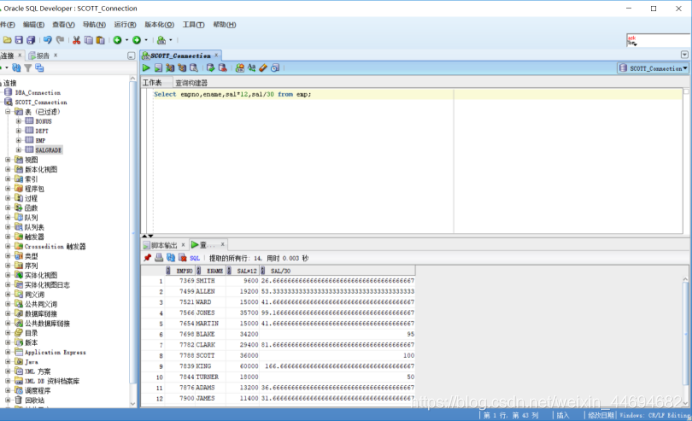Screen dimensions: 692x421
Task: Paste from clipboard icon
Action: pos(100,40)
